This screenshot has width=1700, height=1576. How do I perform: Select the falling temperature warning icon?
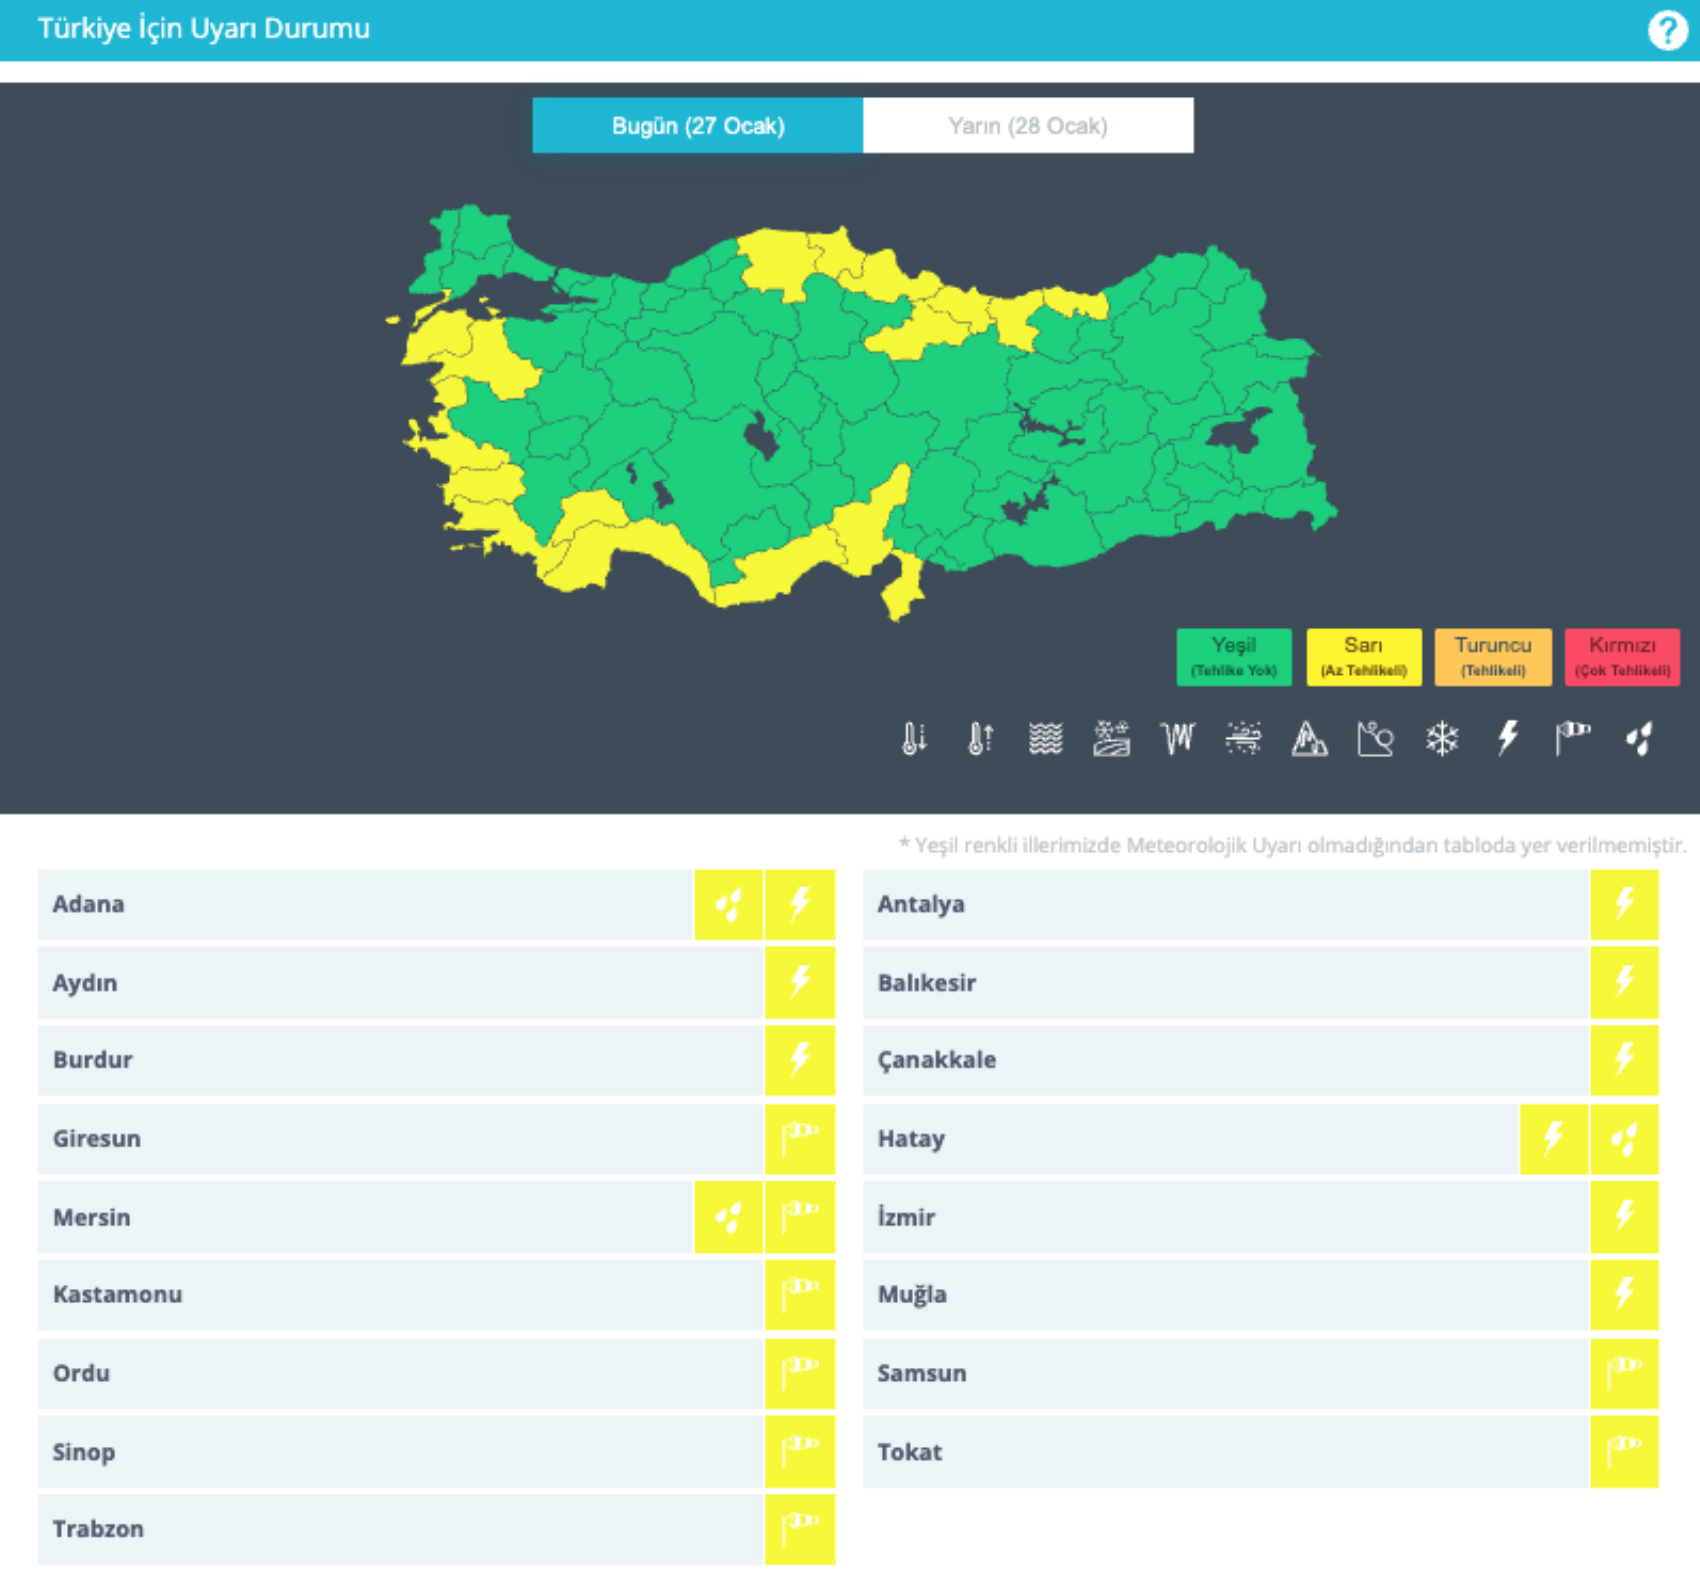coord(914,739)
